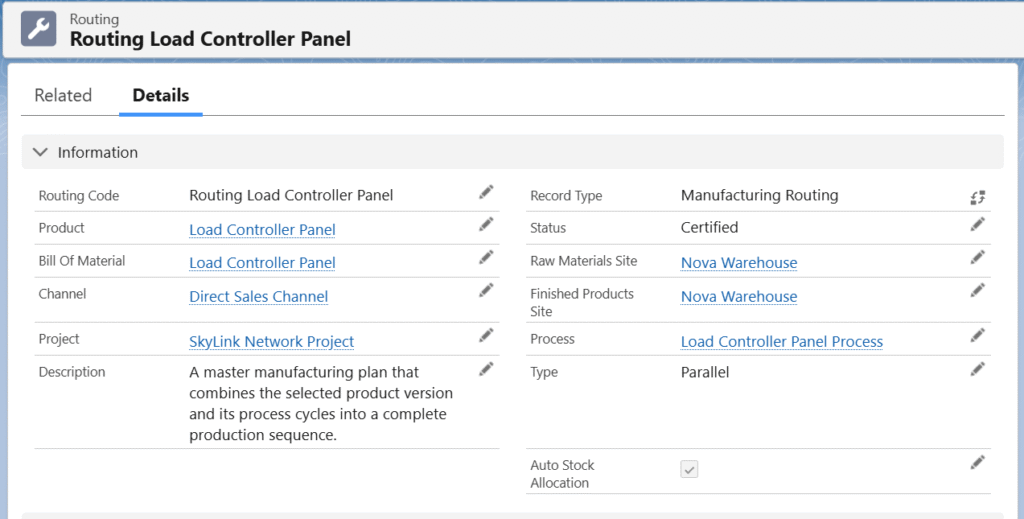Image resolution: width=1024 pixels, height=519 pixels.
Task: Edit Status field via pencil icon
Action: coord(978,225)
